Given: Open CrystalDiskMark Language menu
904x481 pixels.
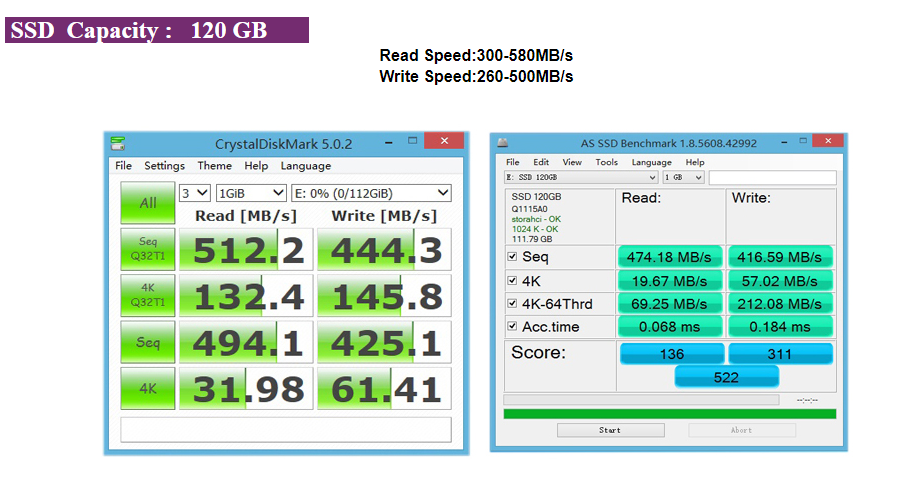Looking at the screenshot, I should tap(306, 166).
